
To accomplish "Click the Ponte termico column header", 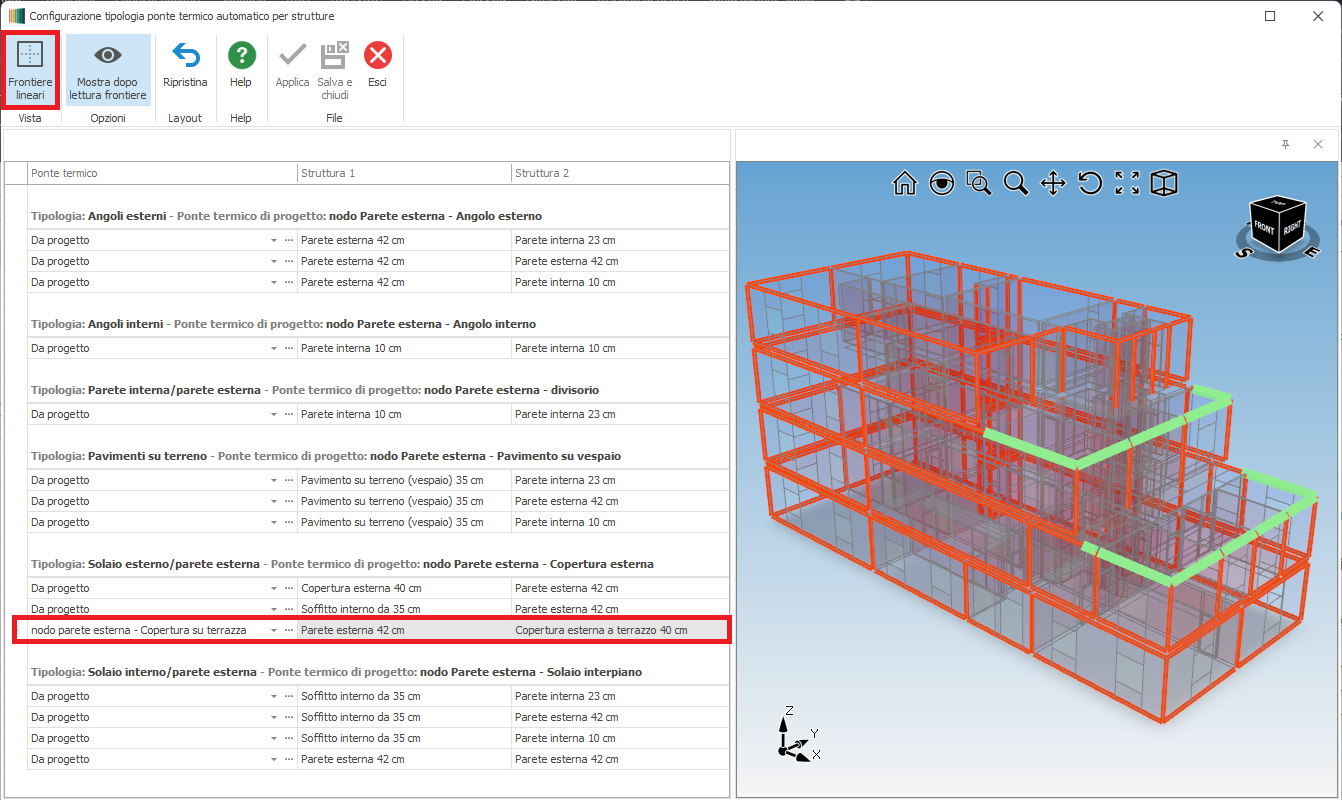I will point(160,173).
